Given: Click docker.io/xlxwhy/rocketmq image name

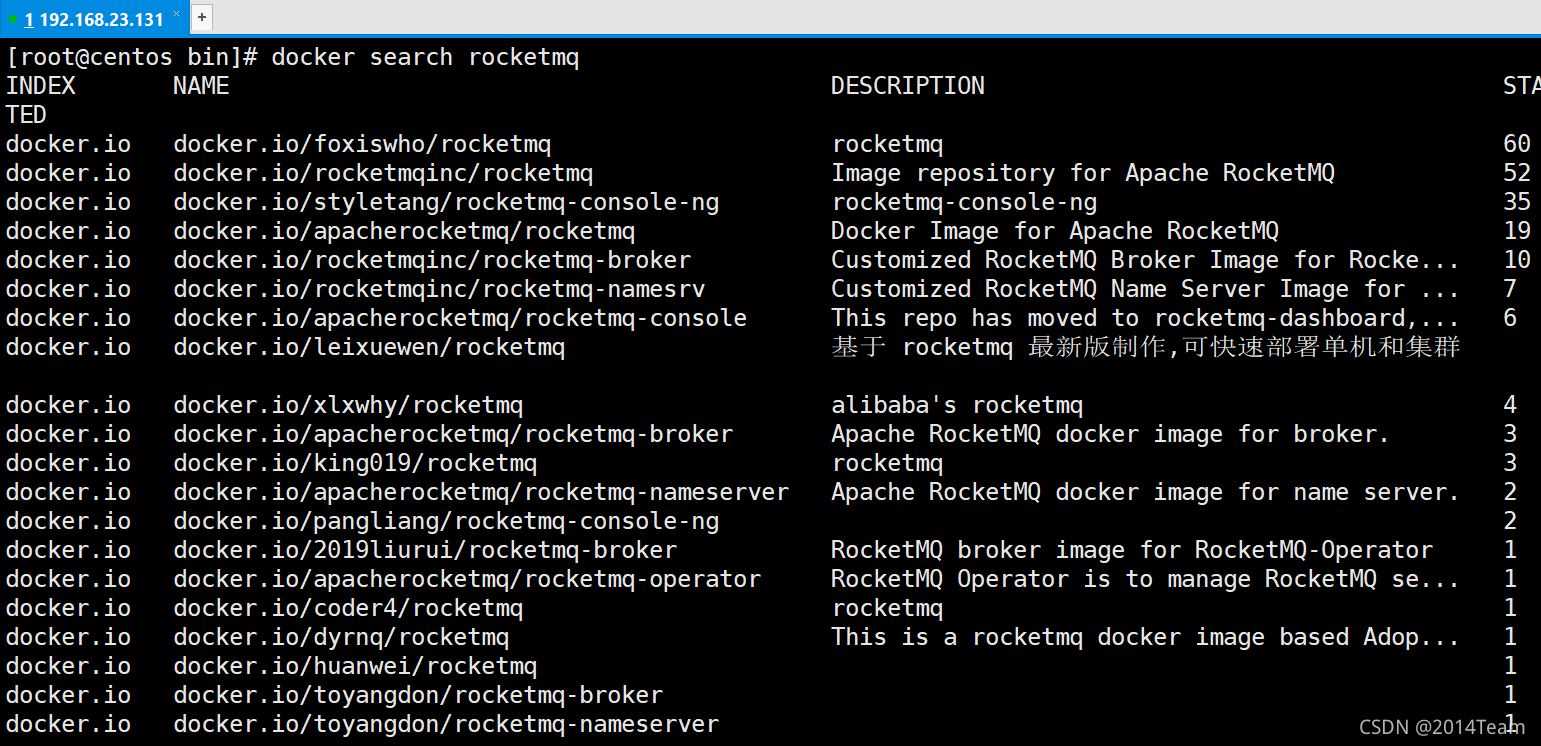Looking at the screenshot, I should tap(348, 405).
